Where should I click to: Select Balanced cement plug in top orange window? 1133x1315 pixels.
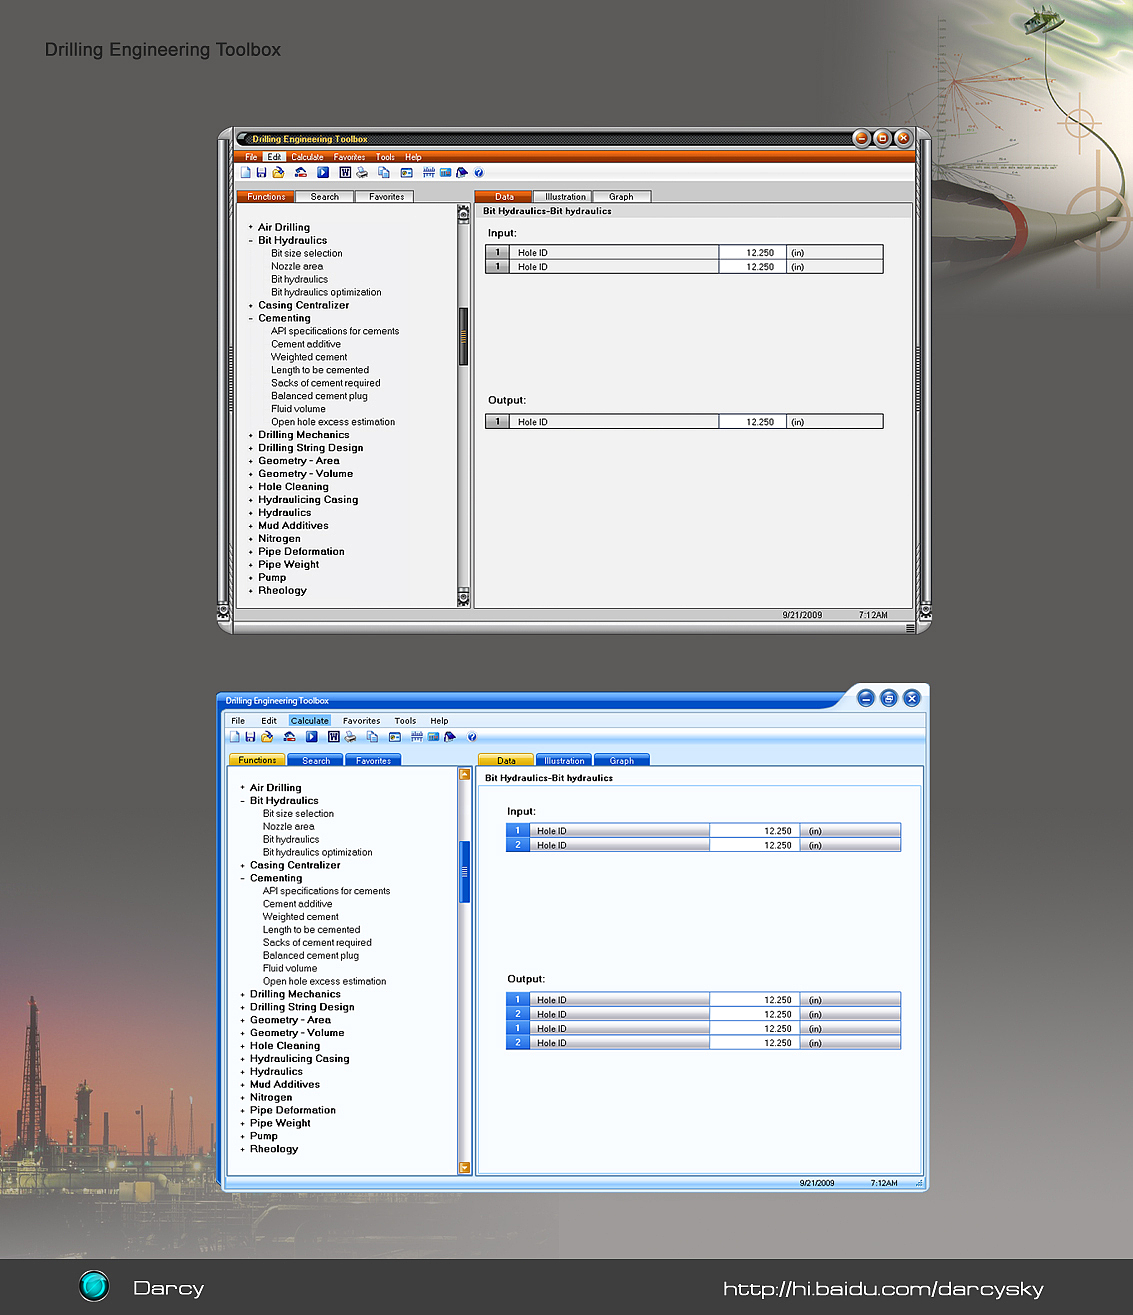click(319, 396)
